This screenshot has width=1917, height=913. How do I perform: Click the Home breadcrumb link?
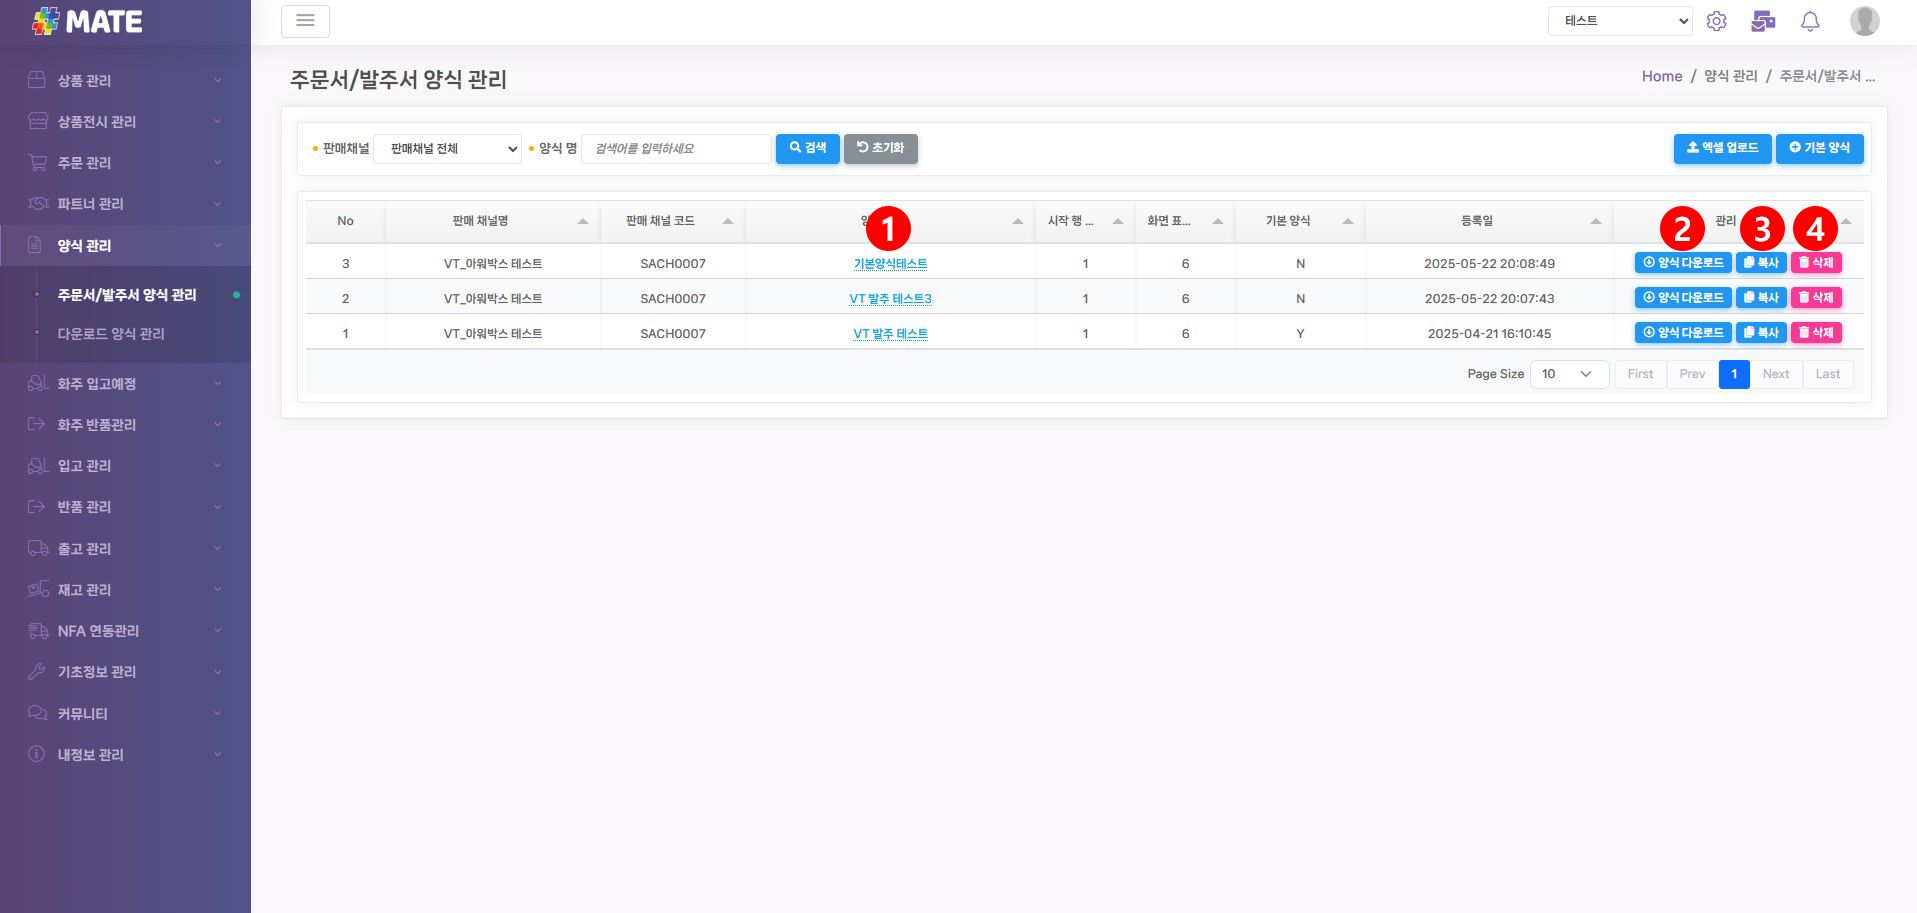(x=1662, y=76)
